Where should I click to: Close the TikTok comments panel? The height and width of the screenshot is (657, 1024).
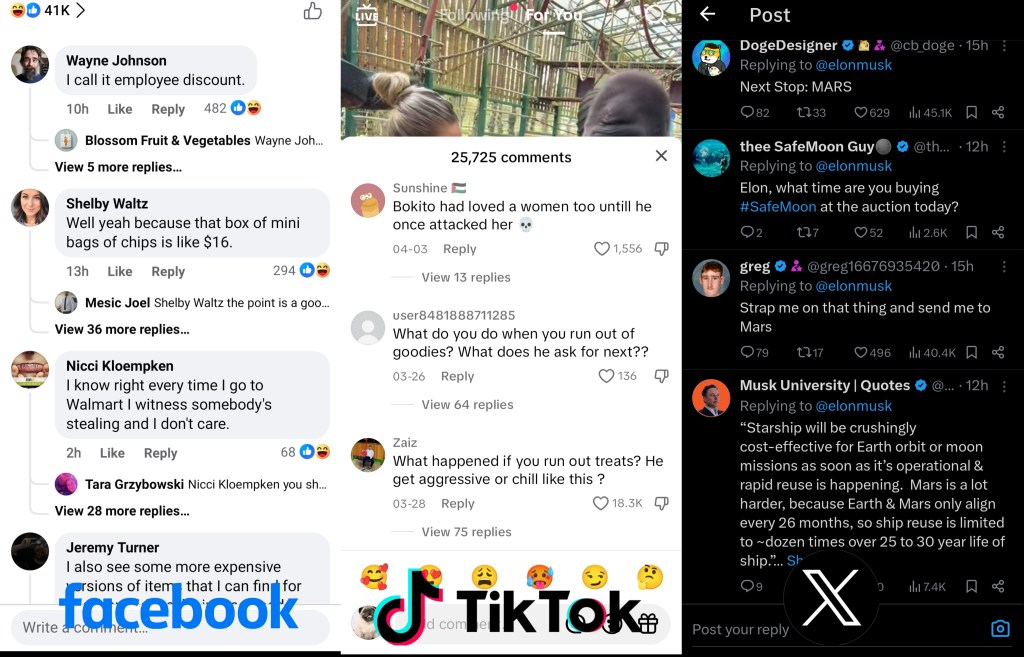tap(661, 155)
